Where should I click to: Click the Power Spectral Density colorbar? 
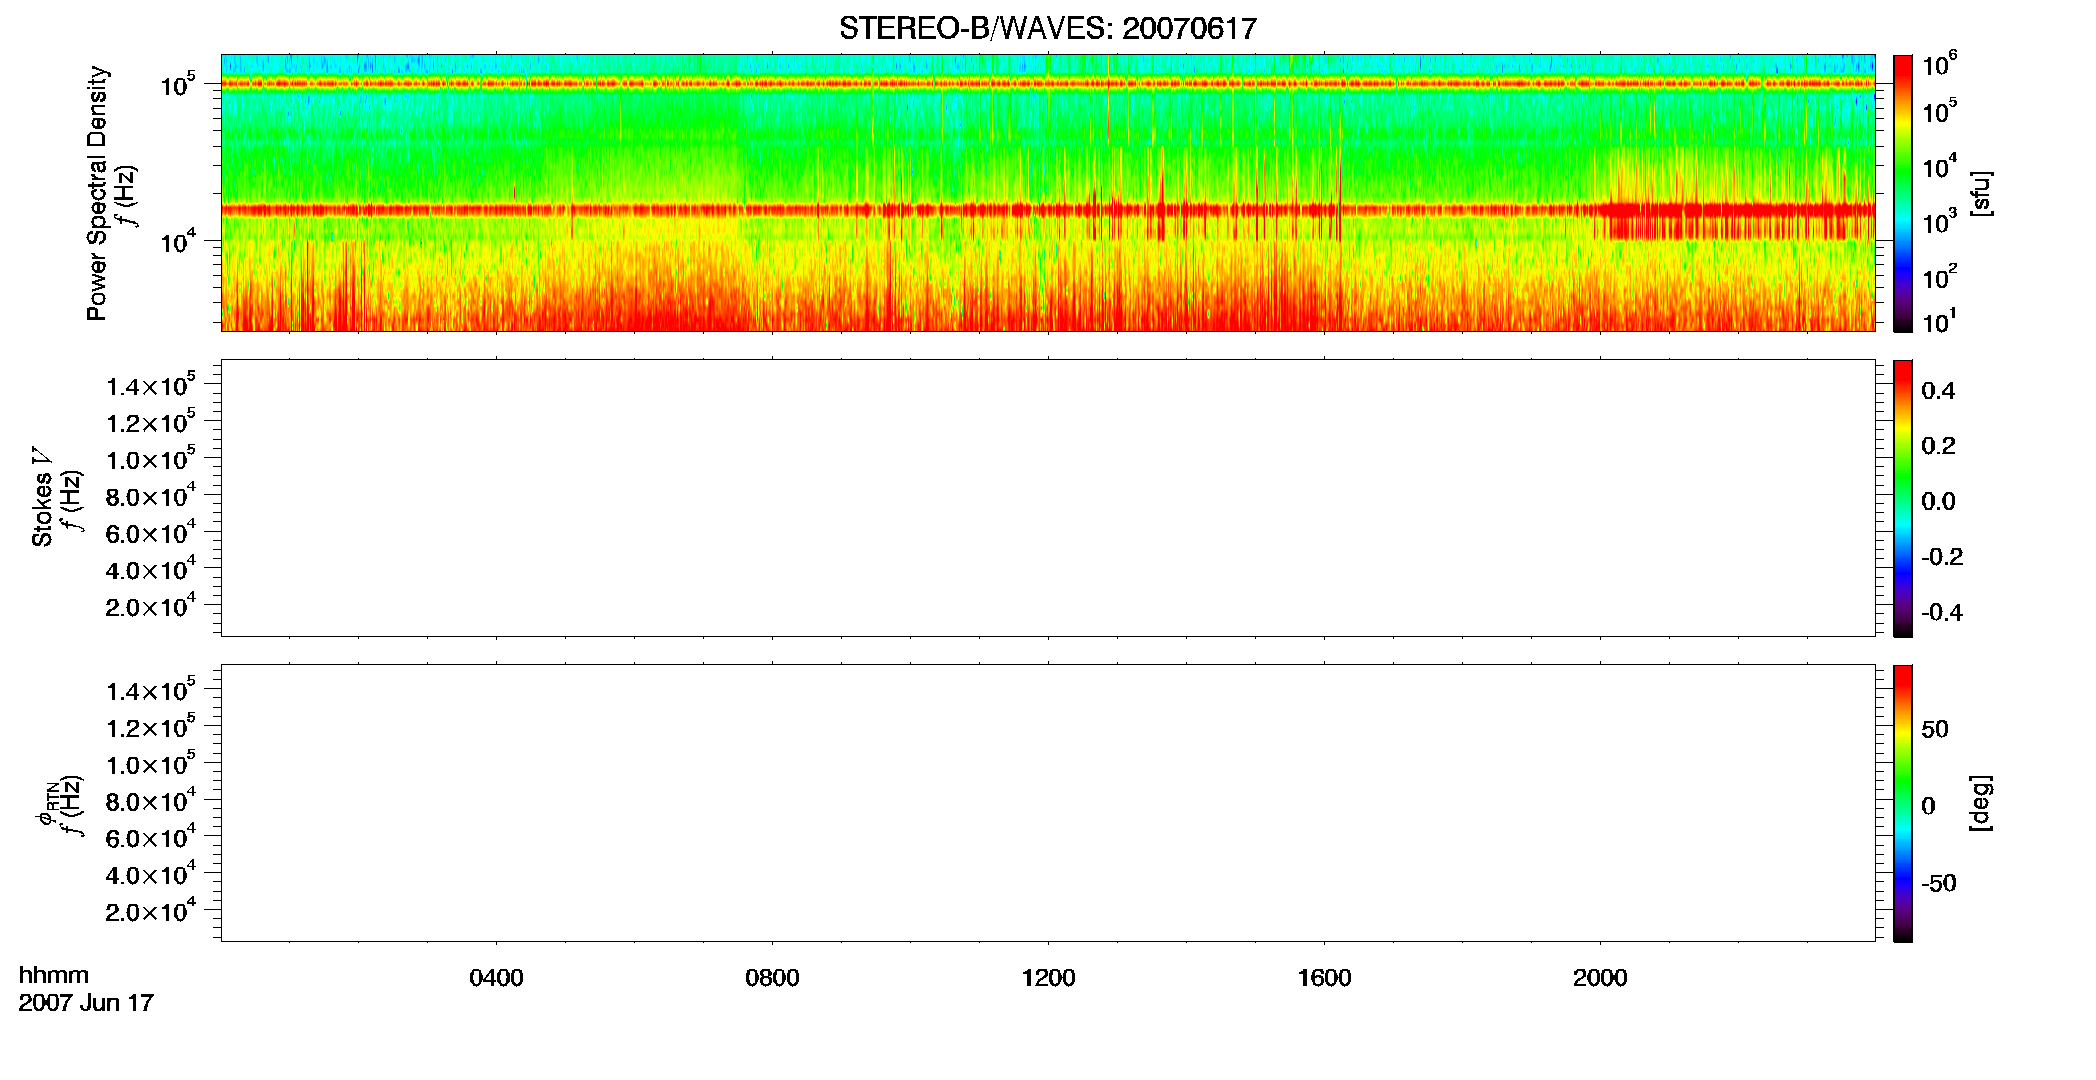pyautogui.click(x=1902, y=193)
